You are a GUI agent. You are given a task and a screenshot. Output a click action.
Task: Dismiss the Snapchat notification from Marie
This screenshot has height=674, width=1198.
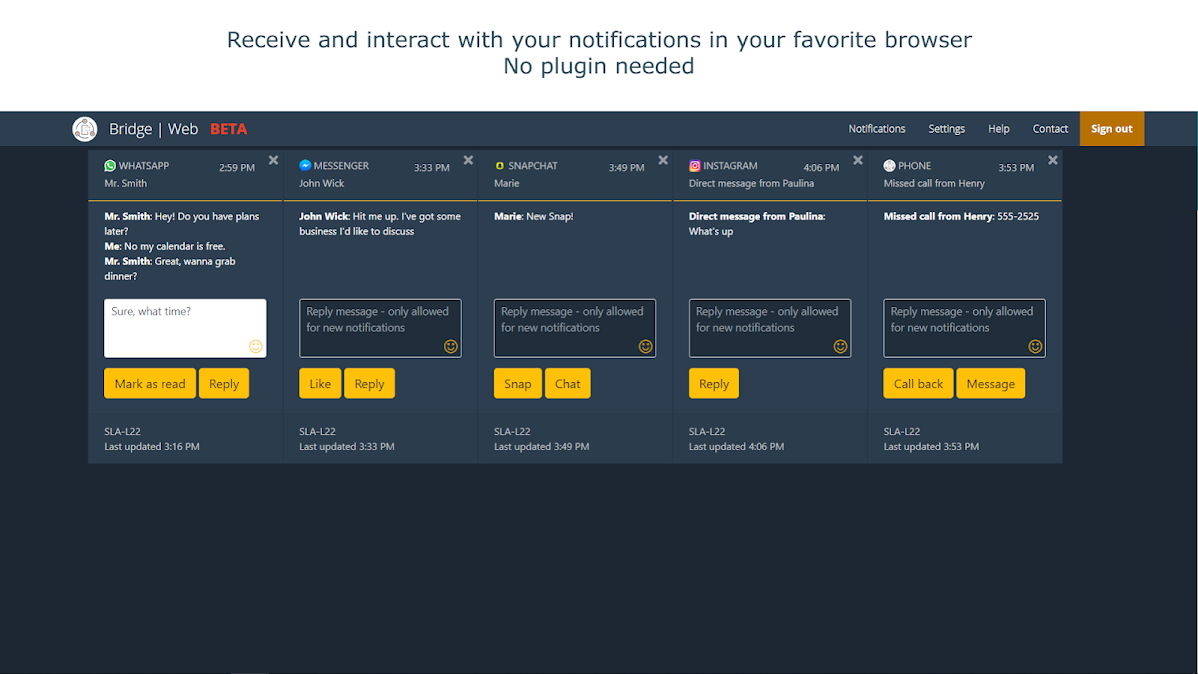click(x=663, y=160)
